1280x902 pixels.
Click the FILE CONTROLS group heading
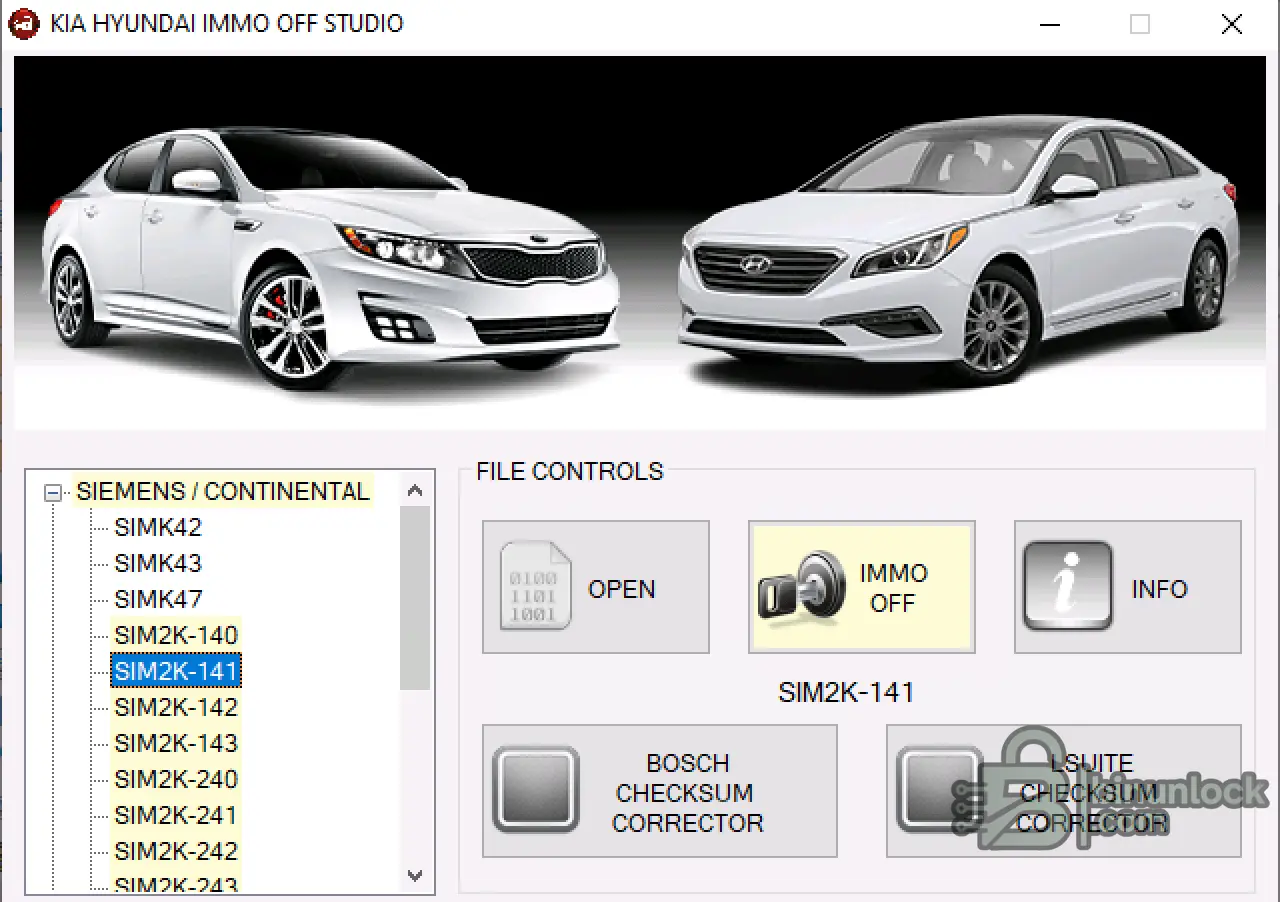(569, 471)
